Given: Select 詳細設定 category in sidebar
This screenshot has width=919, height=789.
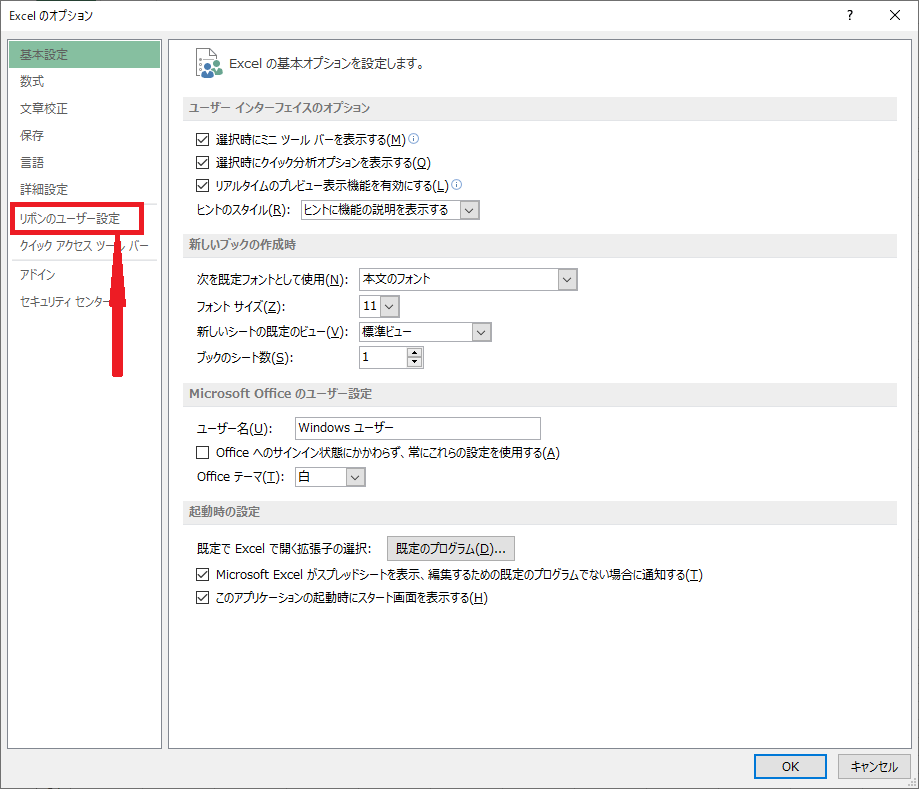Looking at the screenshot, I should click(84, 189).
